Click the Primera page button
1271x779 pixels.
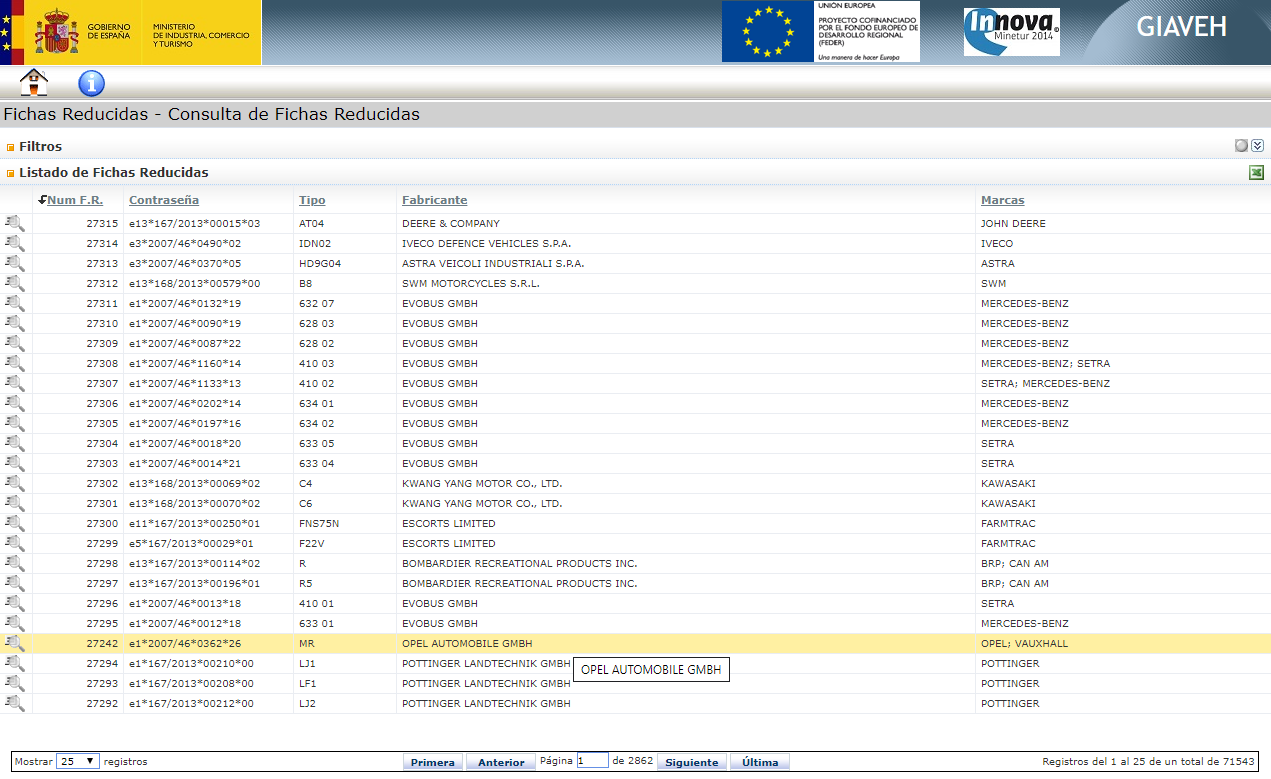tap(432, 762)
